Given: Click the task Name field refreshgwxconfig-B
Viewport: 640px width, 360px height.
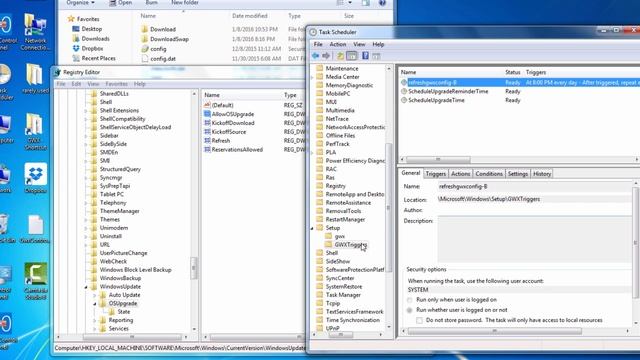Looking at the screenshot, I should pos(534,187).
